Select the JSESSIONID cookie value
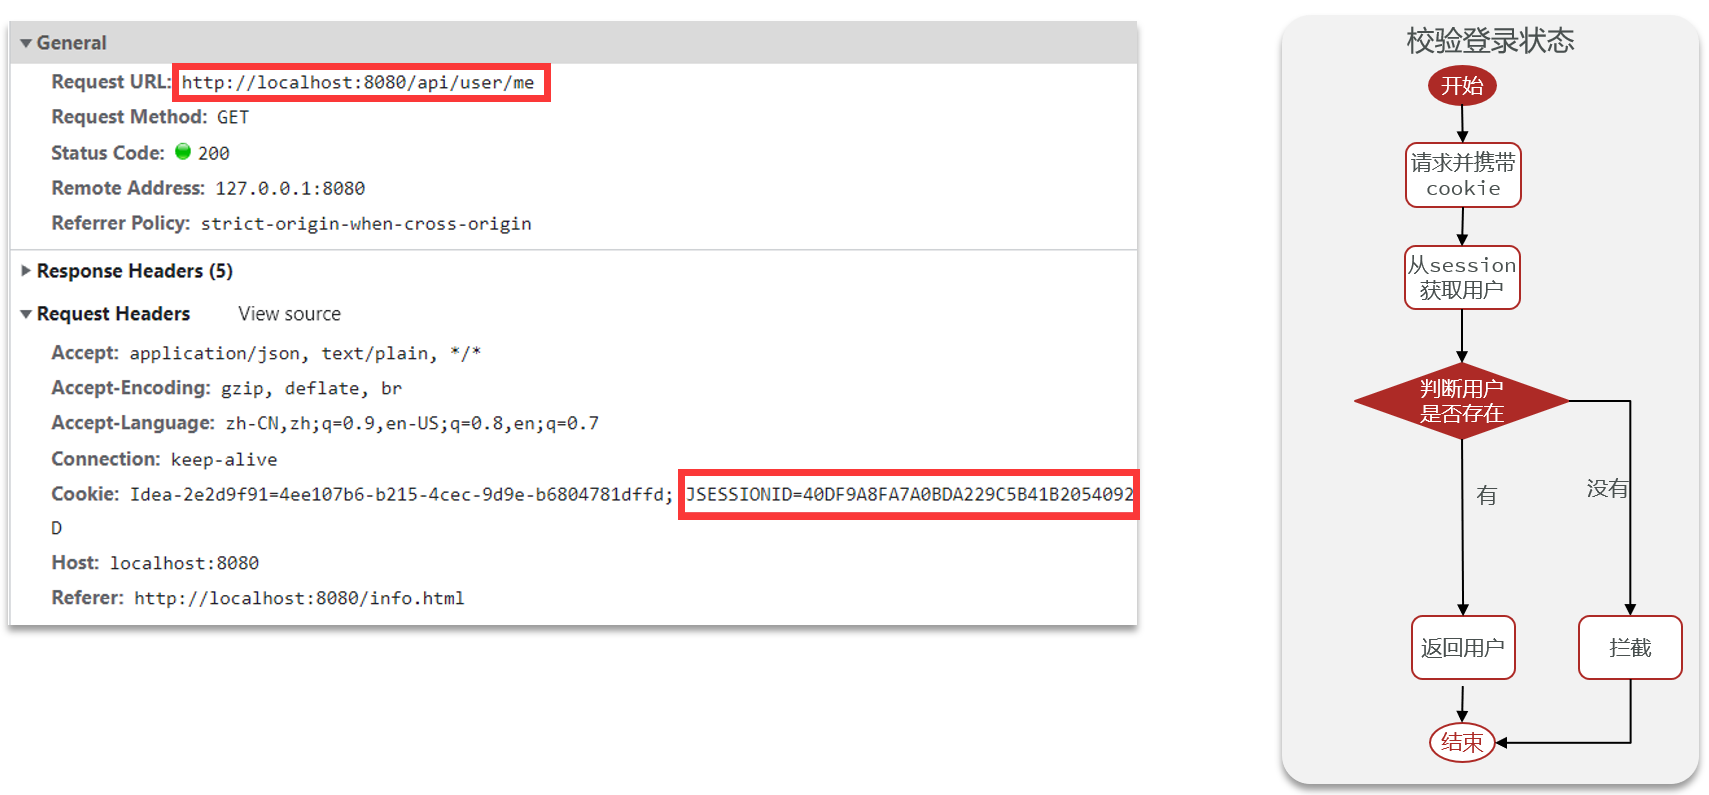This screenshot has height=795, width=1709. click(x=909, y=494)
